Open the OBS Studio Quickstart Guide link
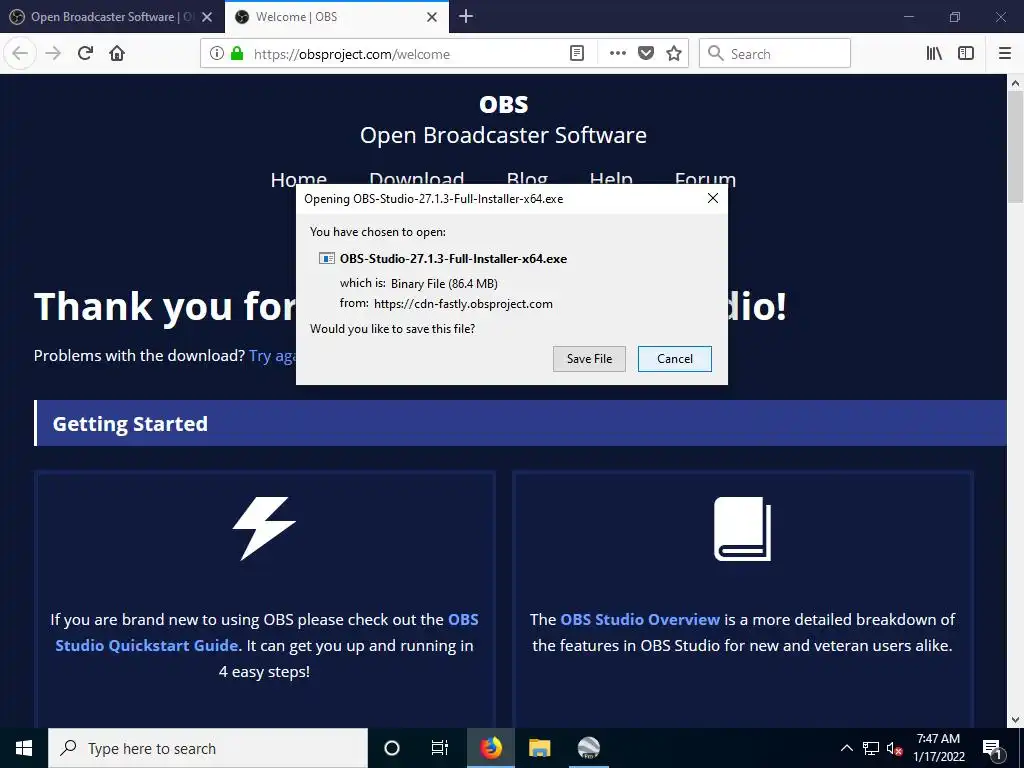 [267, 632]
